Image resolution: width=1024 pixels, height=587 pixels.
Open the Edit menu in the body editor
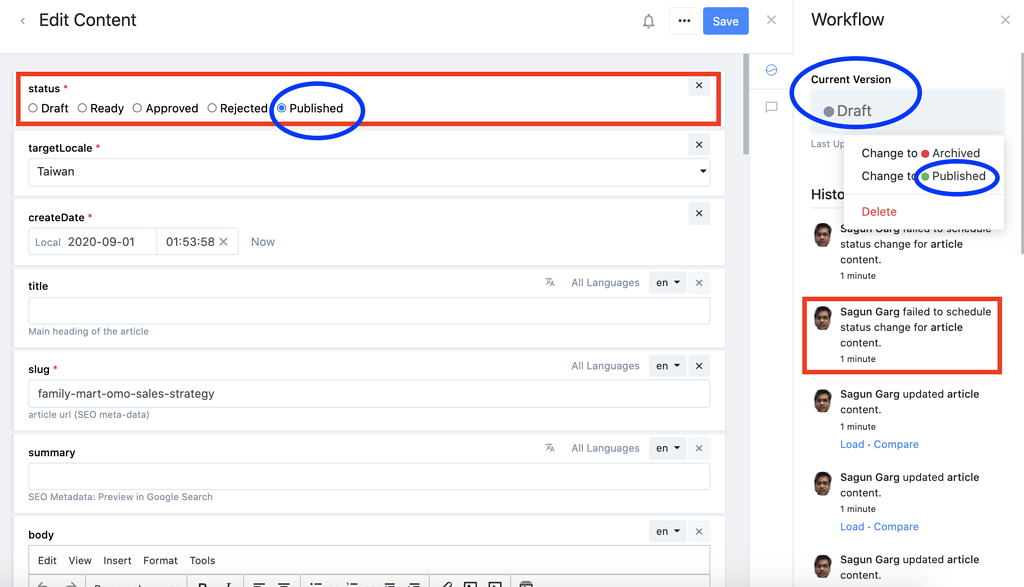46,560
